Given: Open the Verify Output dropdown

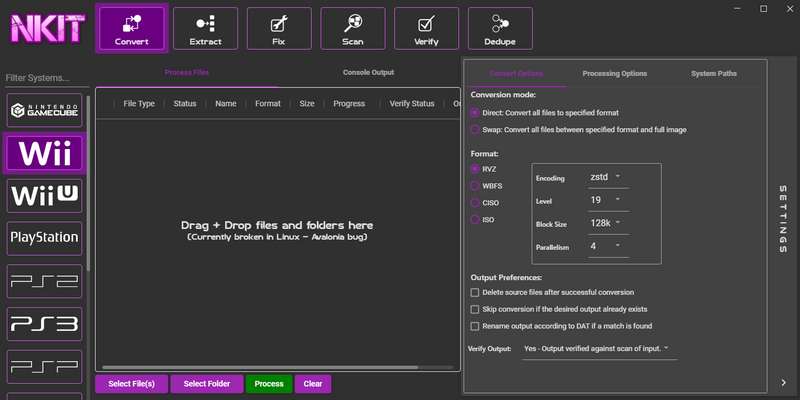Looking at the screenshot, I should coord(600,349).
